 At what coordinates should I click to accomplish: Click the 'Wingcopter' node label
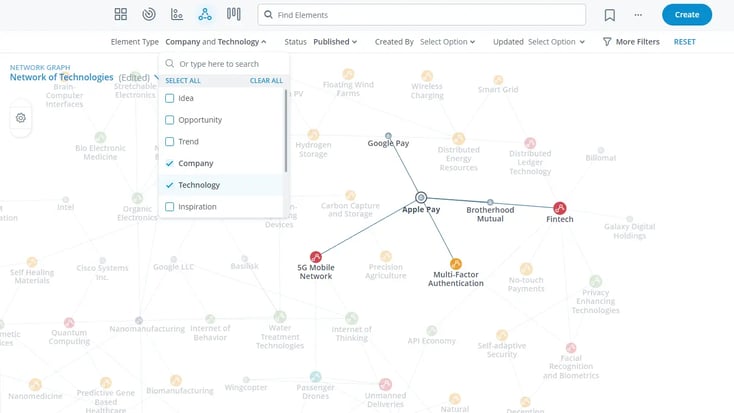pos(246,388)
